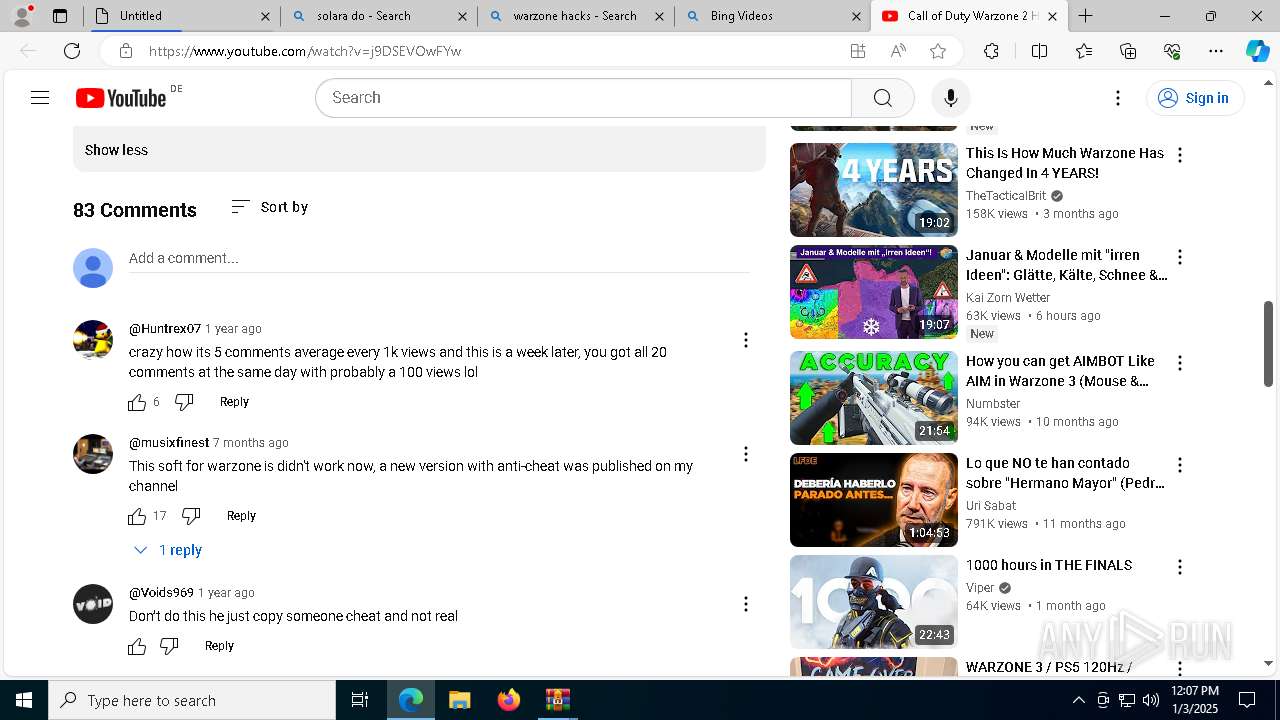Open options for '1000 hours in THE FINALS' video

click(x=1180, y=567)
